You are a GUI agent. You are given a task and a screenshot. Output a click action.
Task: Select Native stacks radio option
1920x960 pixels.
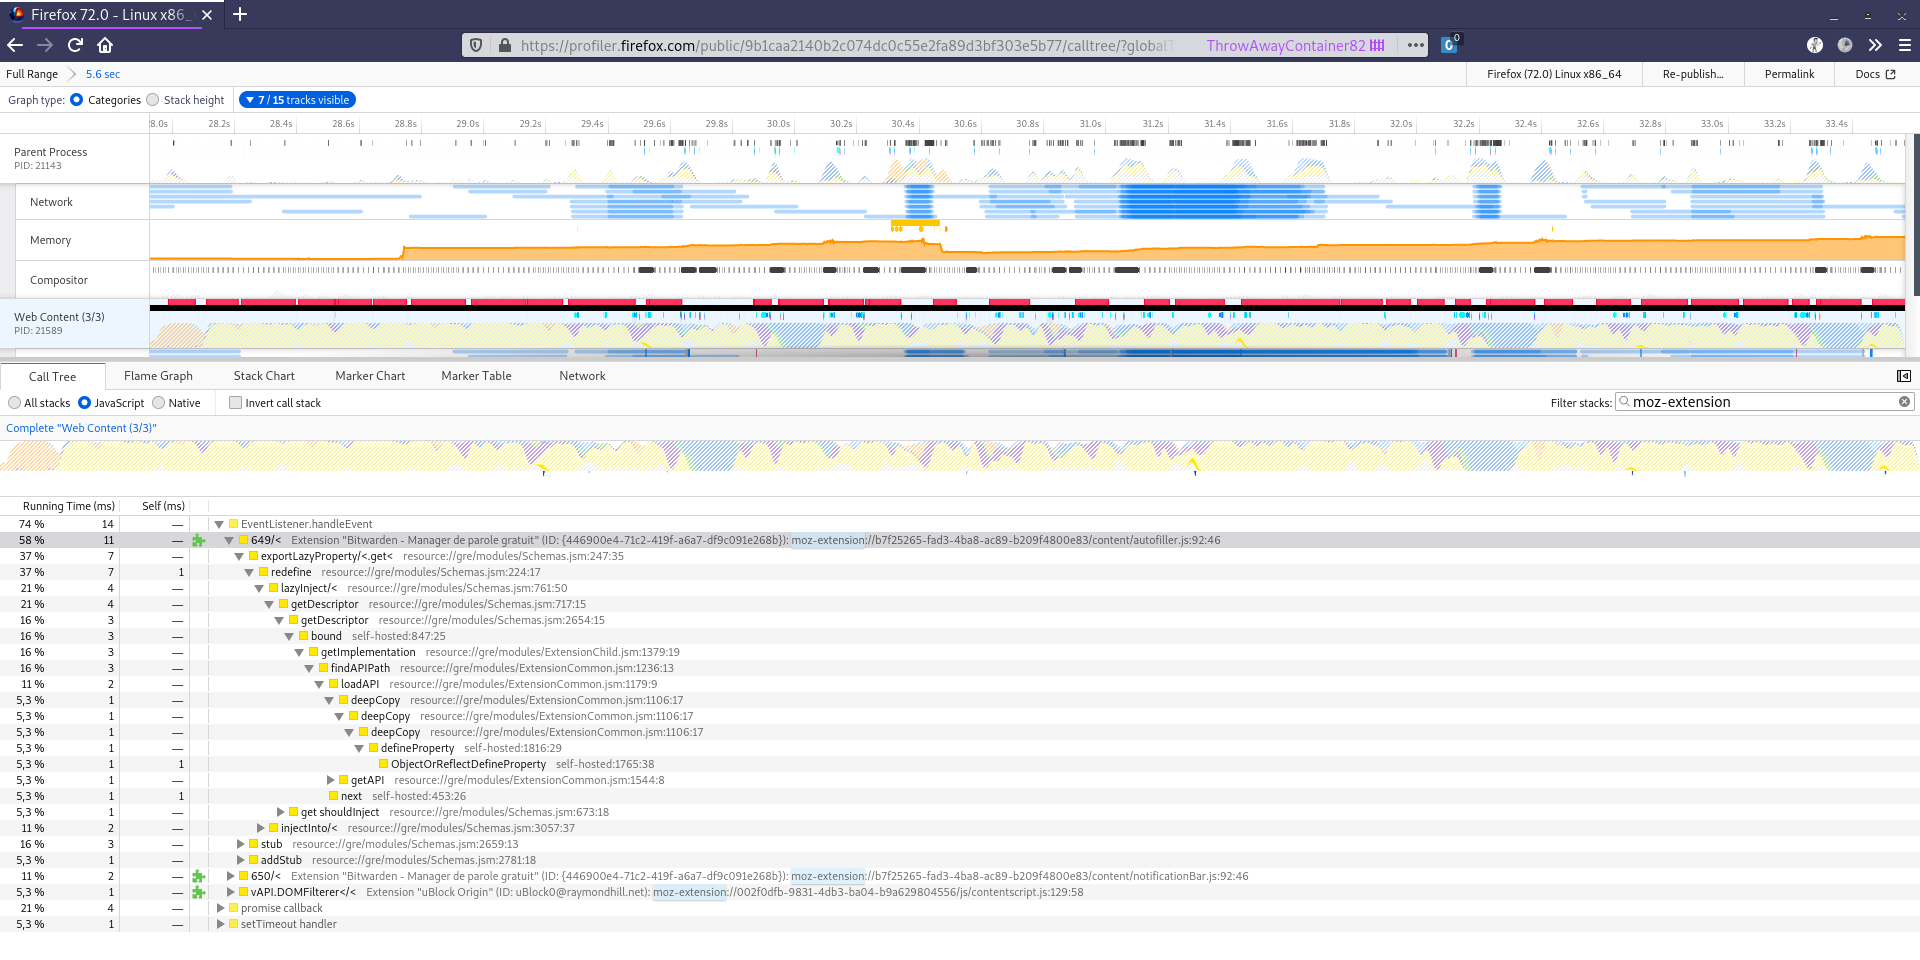(x=158, y=403)
